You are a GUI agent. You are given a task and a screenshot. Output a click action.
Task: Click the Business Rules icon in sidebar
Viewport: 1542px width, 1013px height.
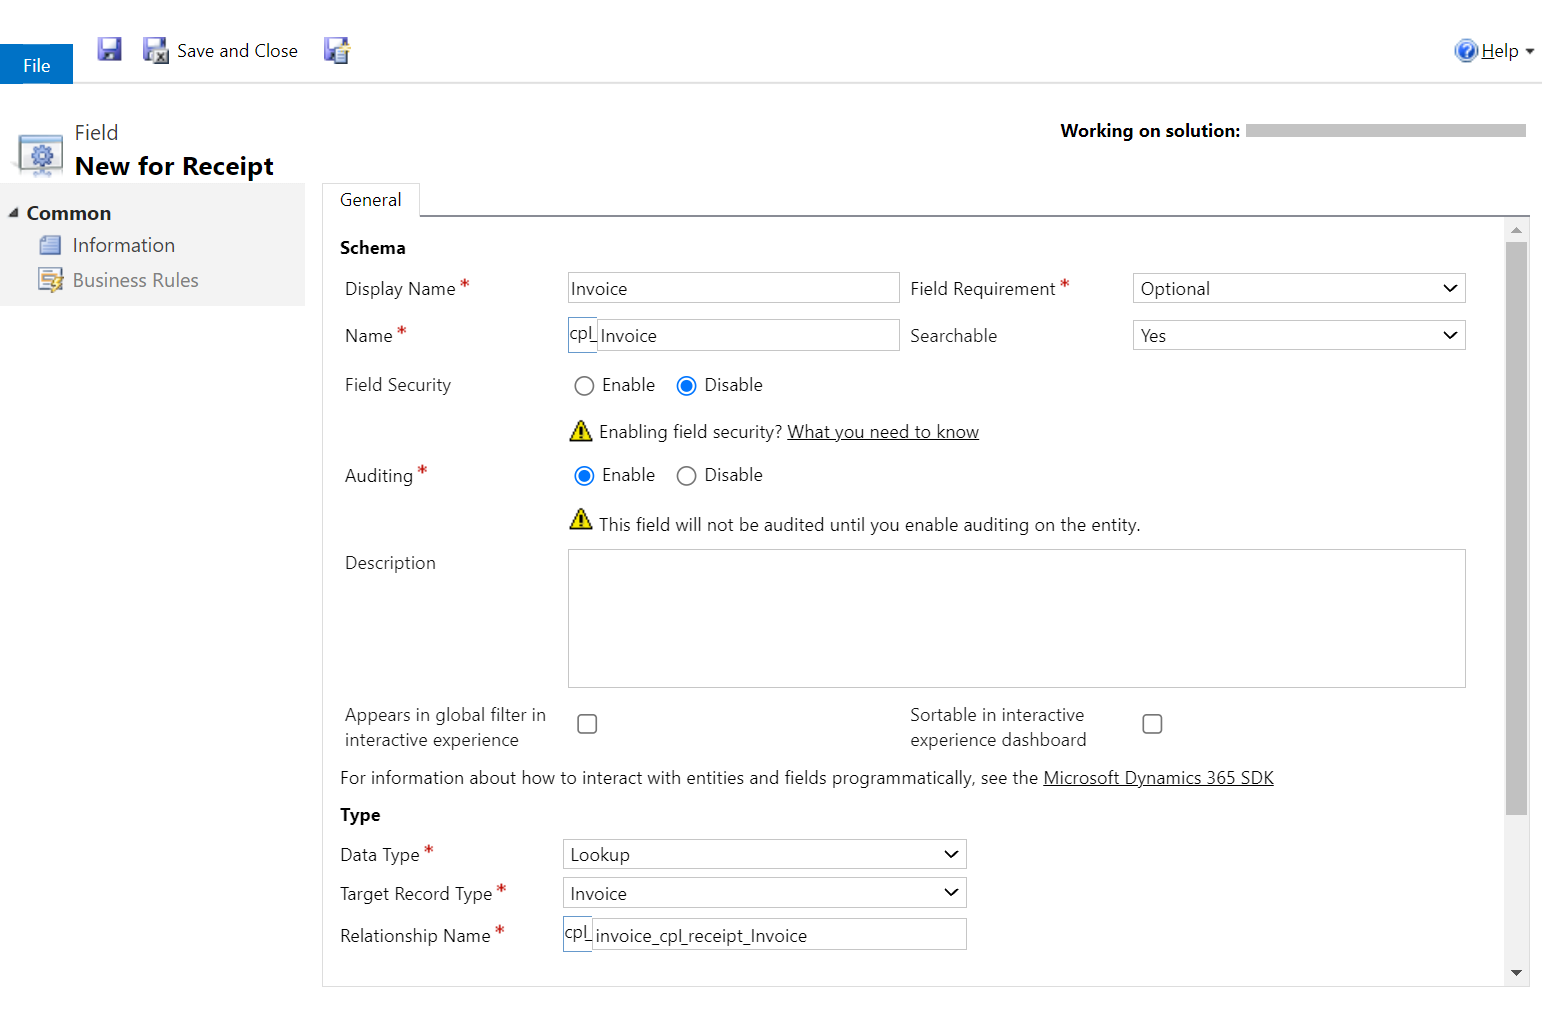coord(50,280)
